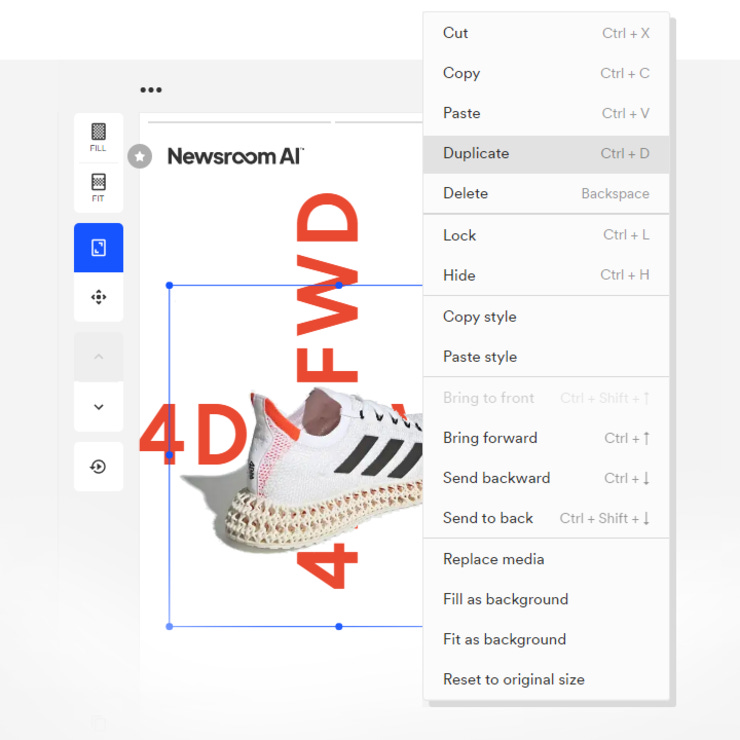Image resolution: width=740 pixels, height=740 pixels.
Task: Choose Send to back in the menu
Action: (546, 518)
